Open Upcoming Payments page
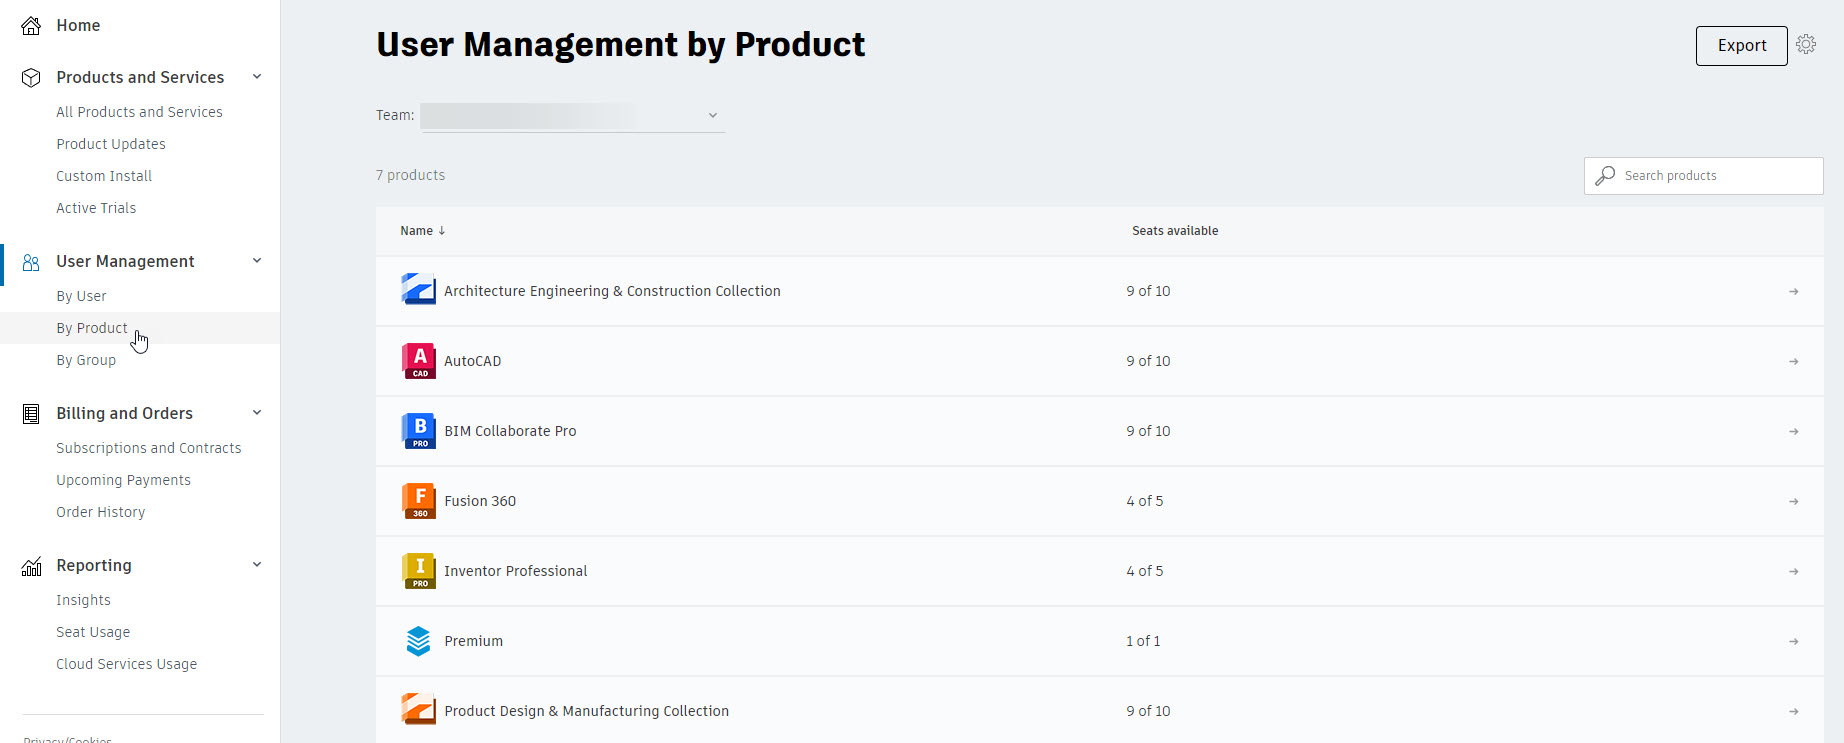 pyautogui.click(x=123, y=480)
